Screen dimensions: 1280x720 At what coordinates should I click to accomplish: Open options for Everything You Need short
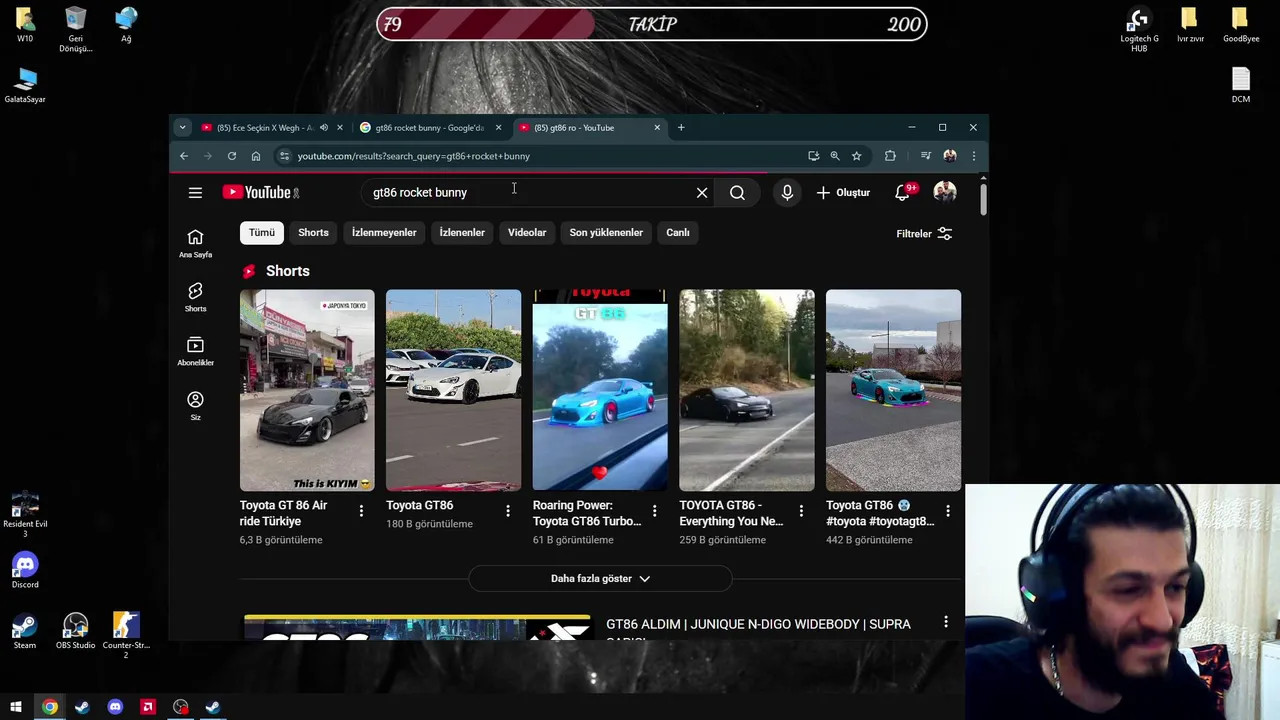pos(801,511)
